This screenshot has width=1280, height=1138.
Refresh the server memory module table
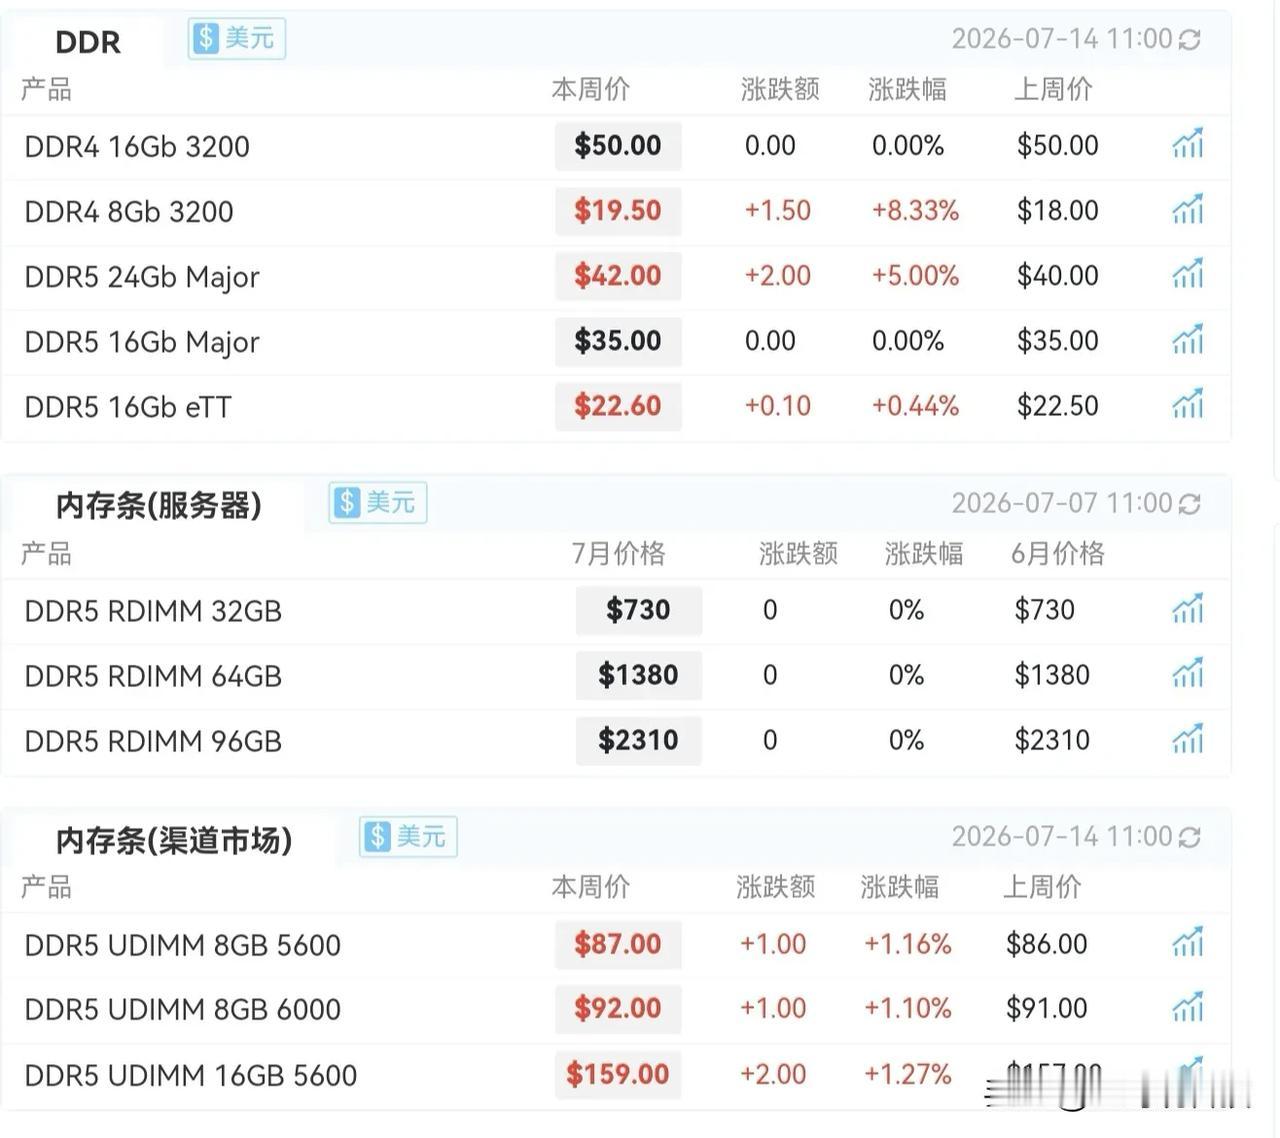point(1189,504)
